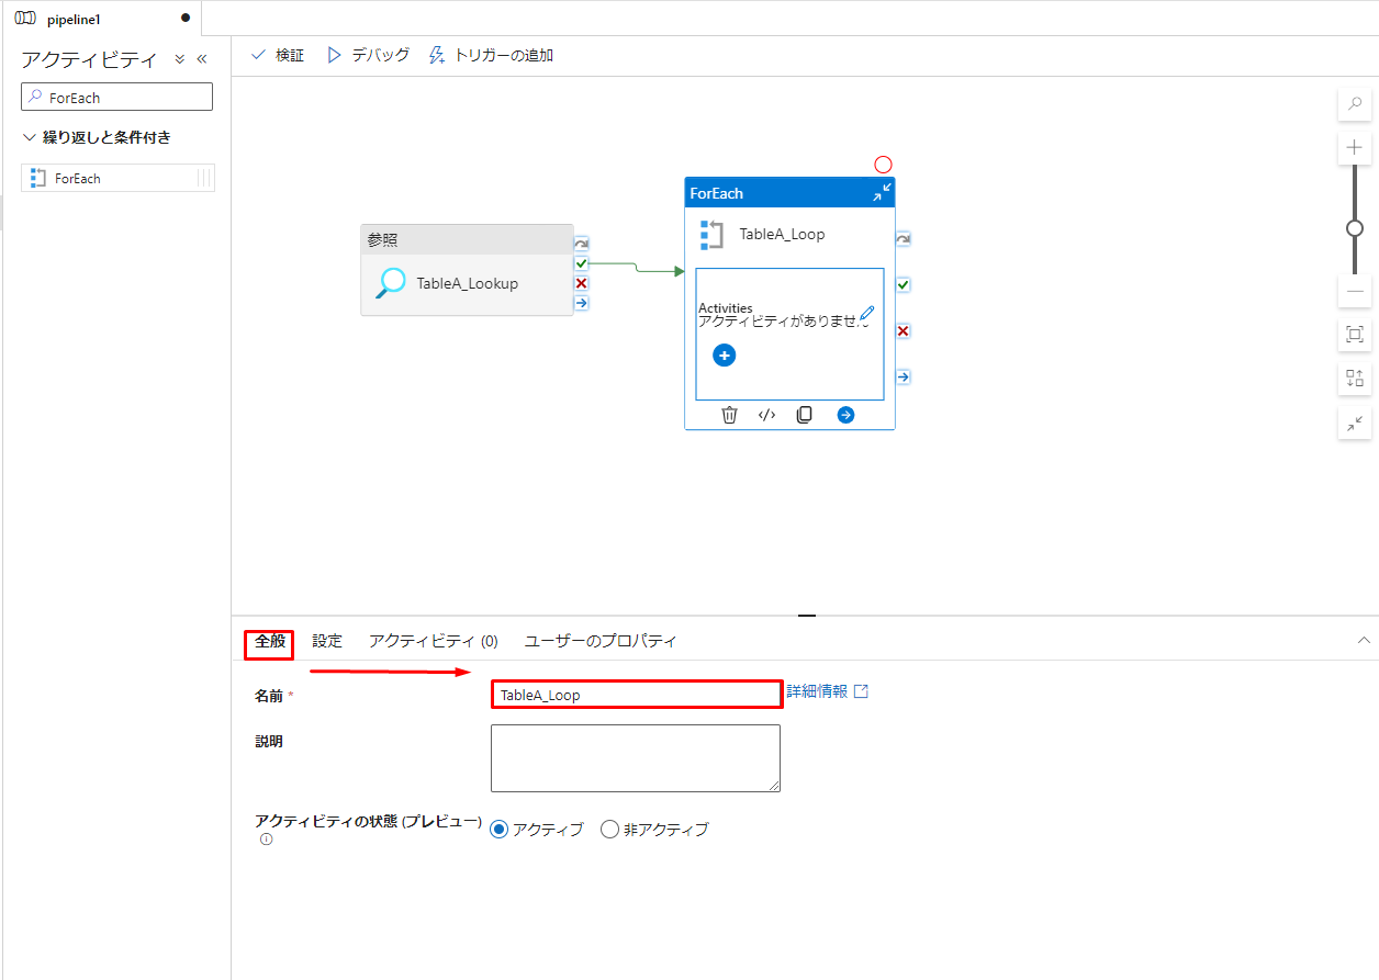
Task: Open the 詳細情報 link
Action: click(x=827, y=691)
